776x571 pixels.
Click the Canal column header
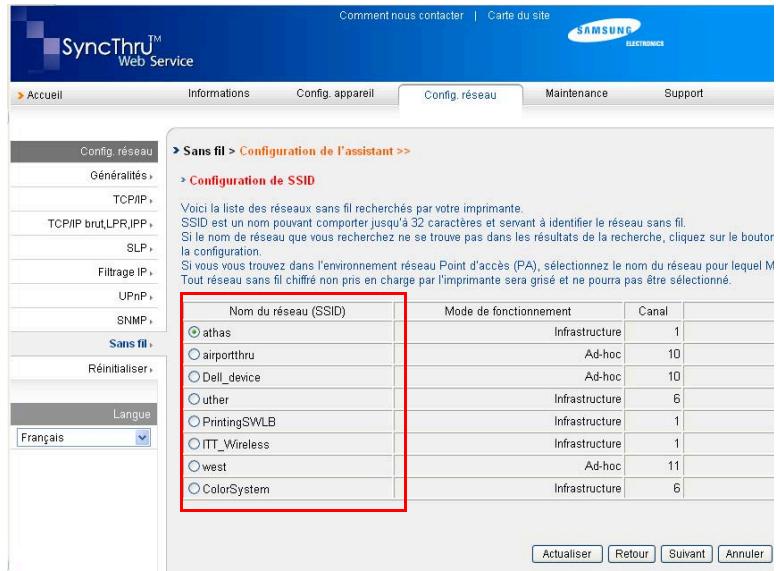(x=653, y=311)
